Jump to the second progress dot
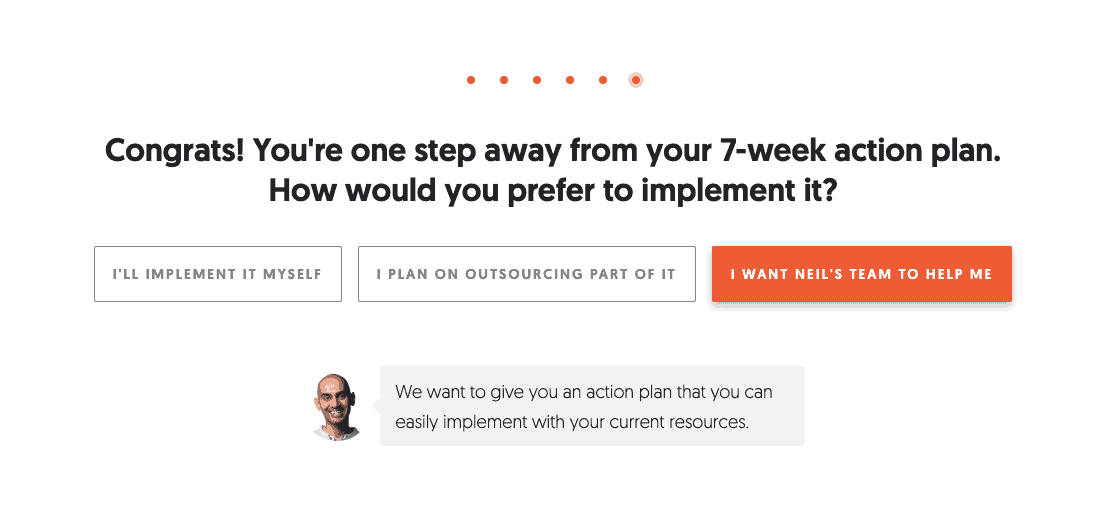 click(x=504, y=80)
